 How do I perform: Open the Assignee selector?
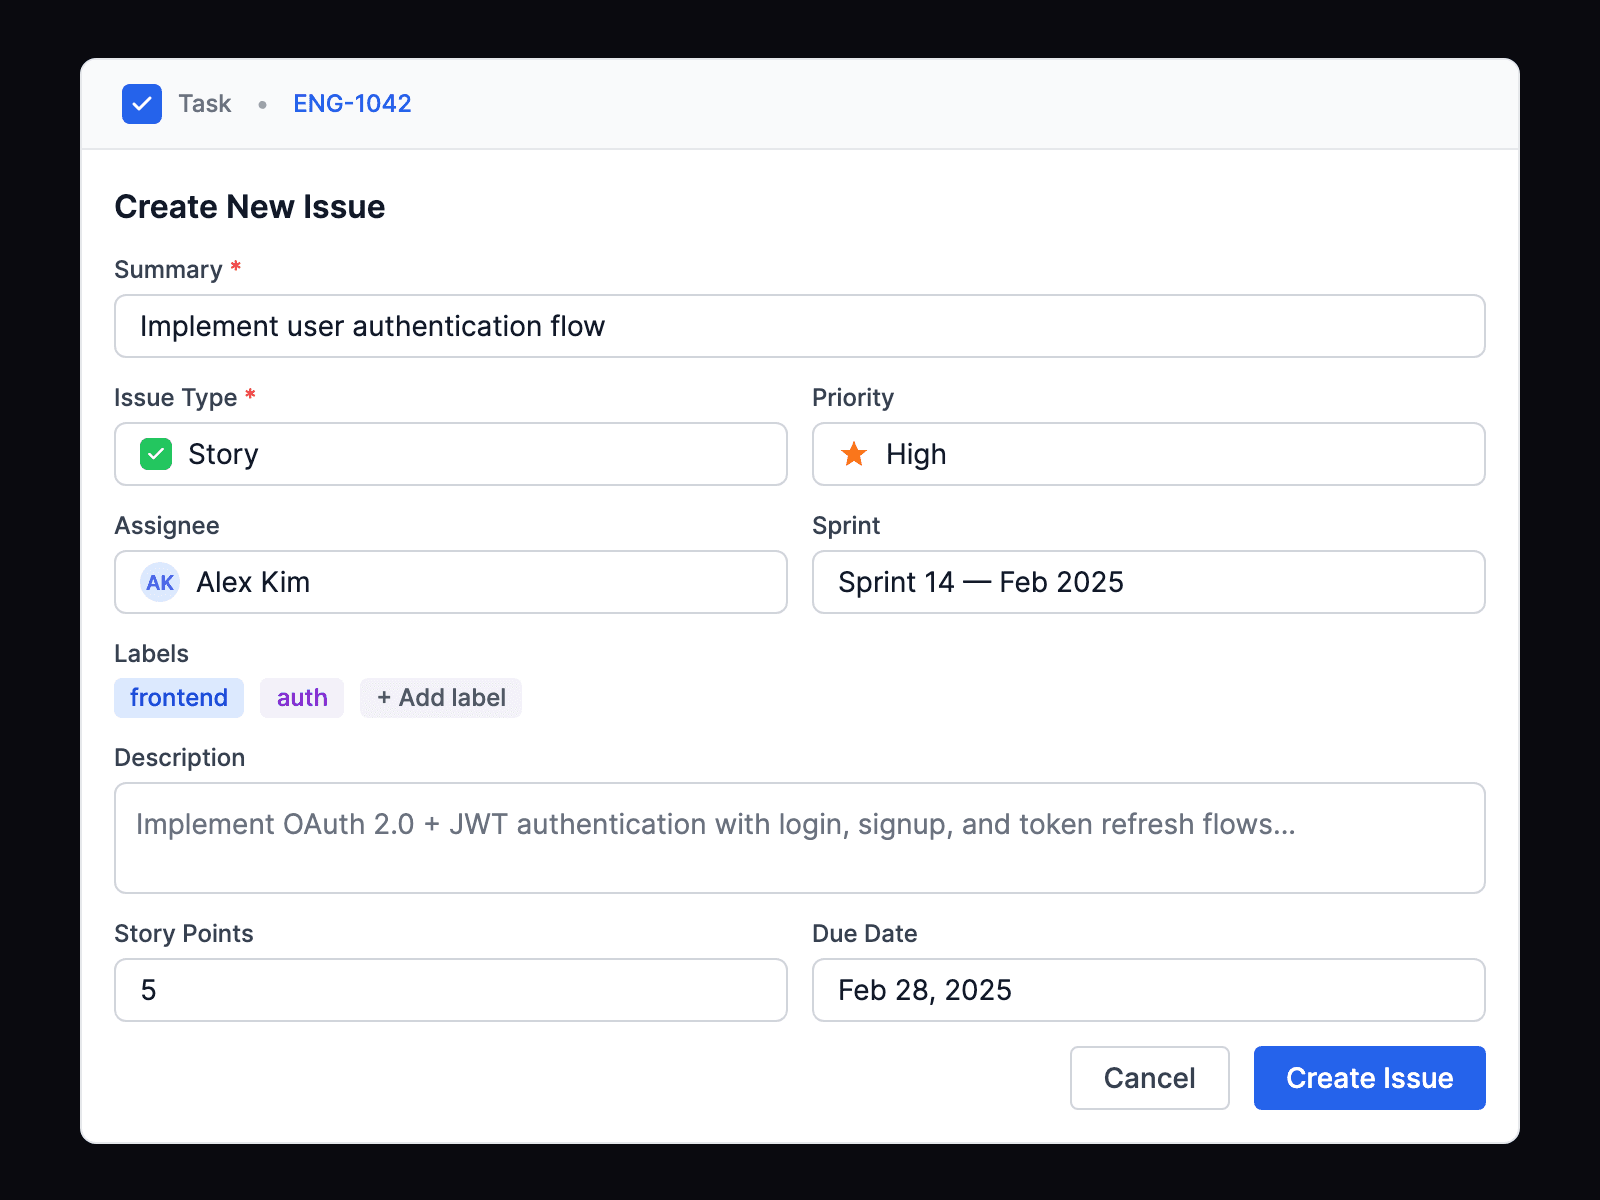click(450, 582)
